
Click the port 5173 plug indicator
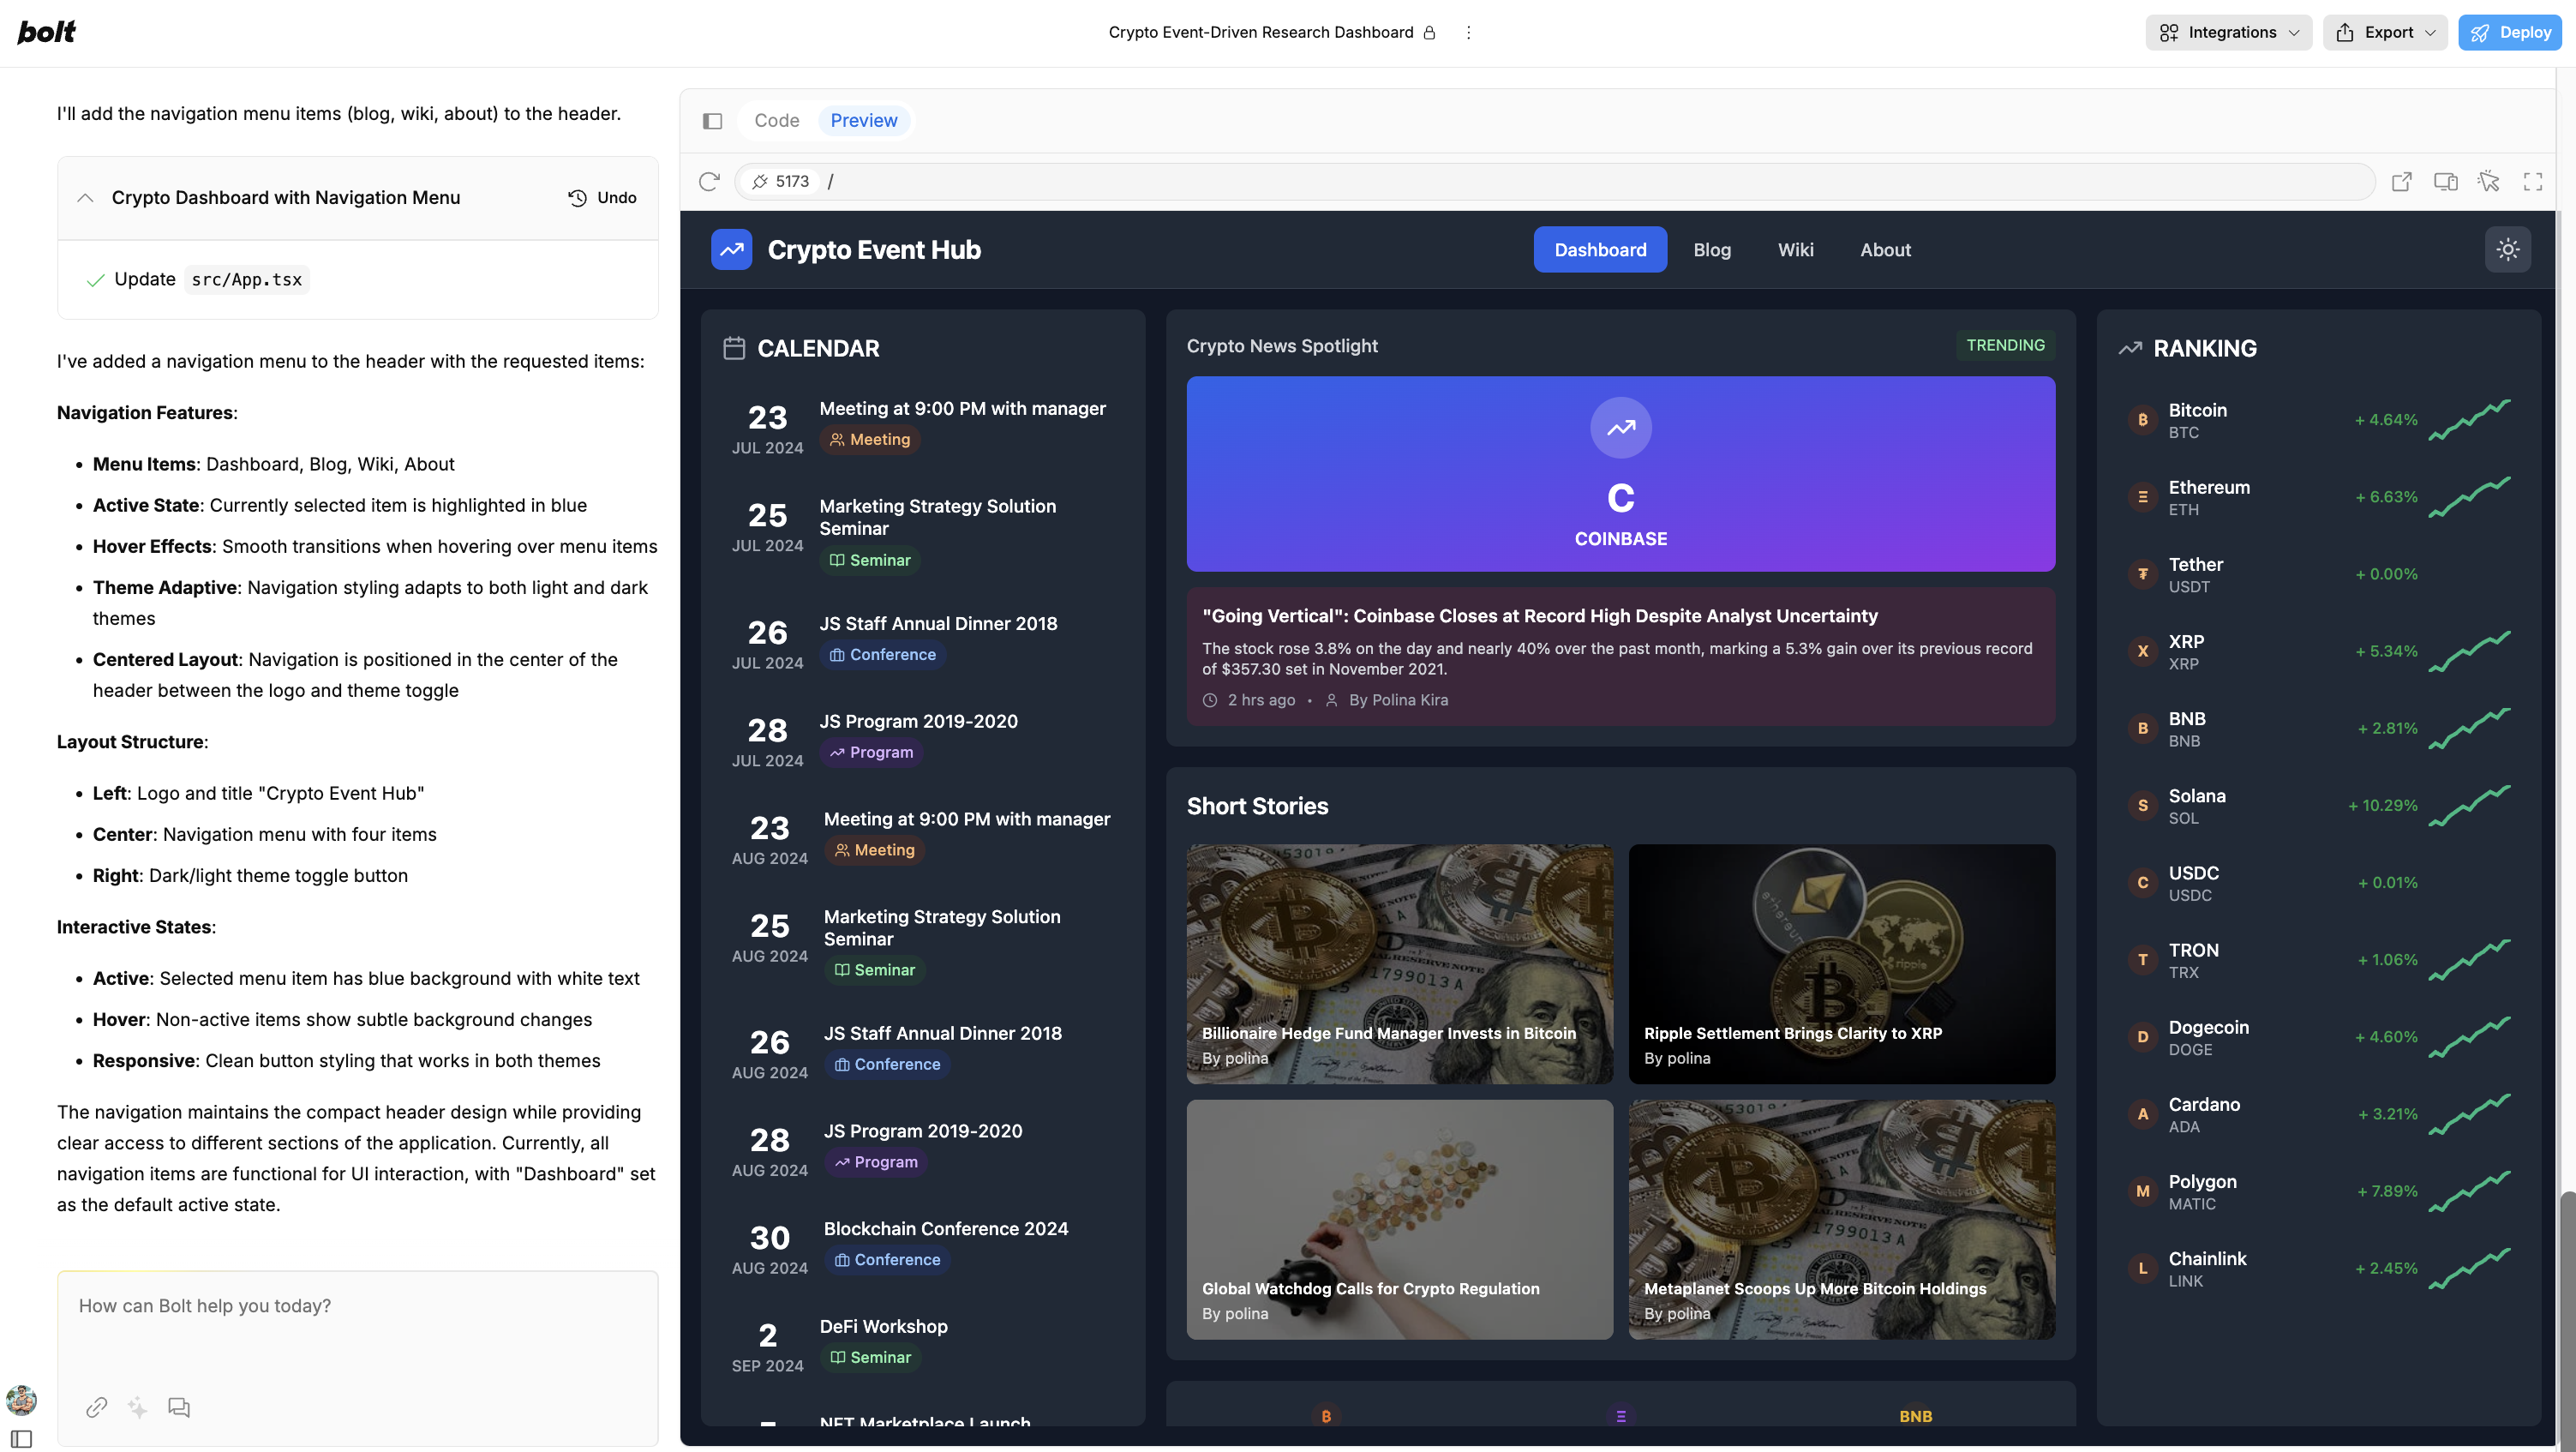coord(780,181)
